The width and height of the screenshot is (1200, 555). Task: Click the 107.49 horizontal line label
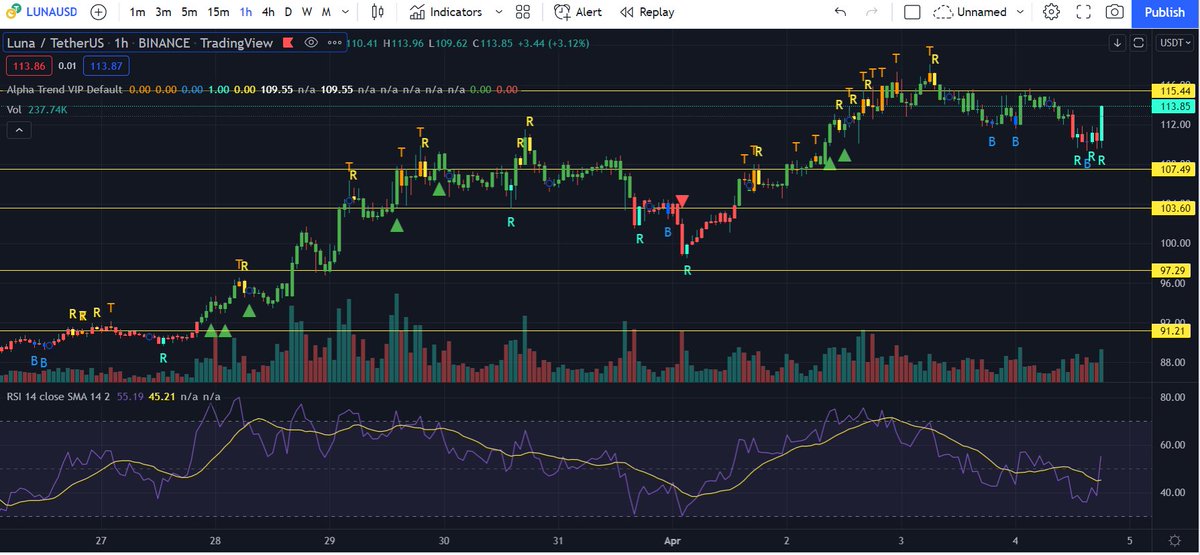point(1173,169)
